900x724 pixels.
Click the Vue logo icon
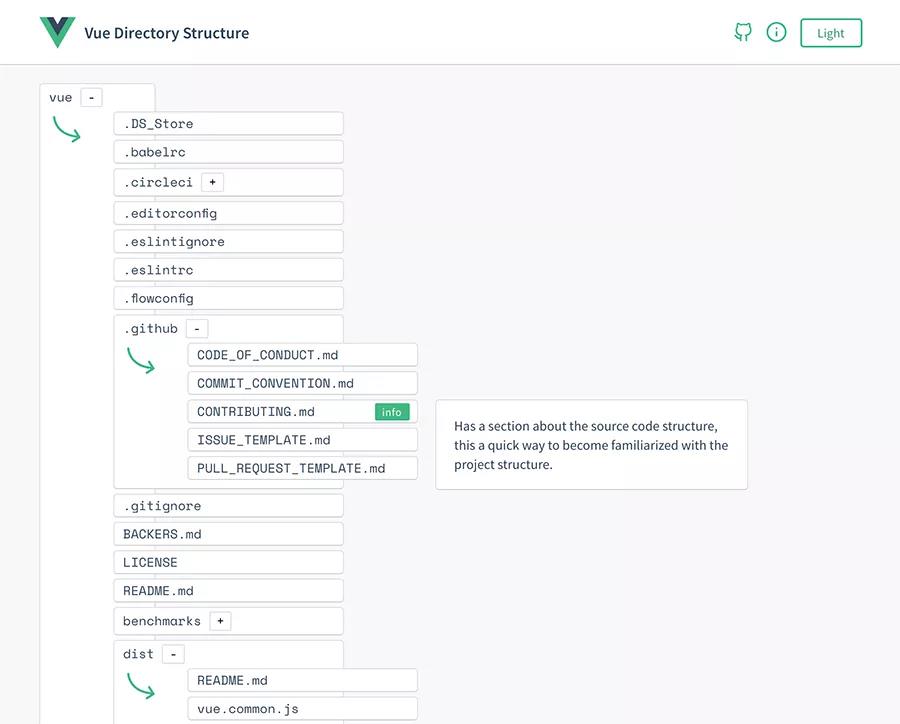click(x=57, y=33)
